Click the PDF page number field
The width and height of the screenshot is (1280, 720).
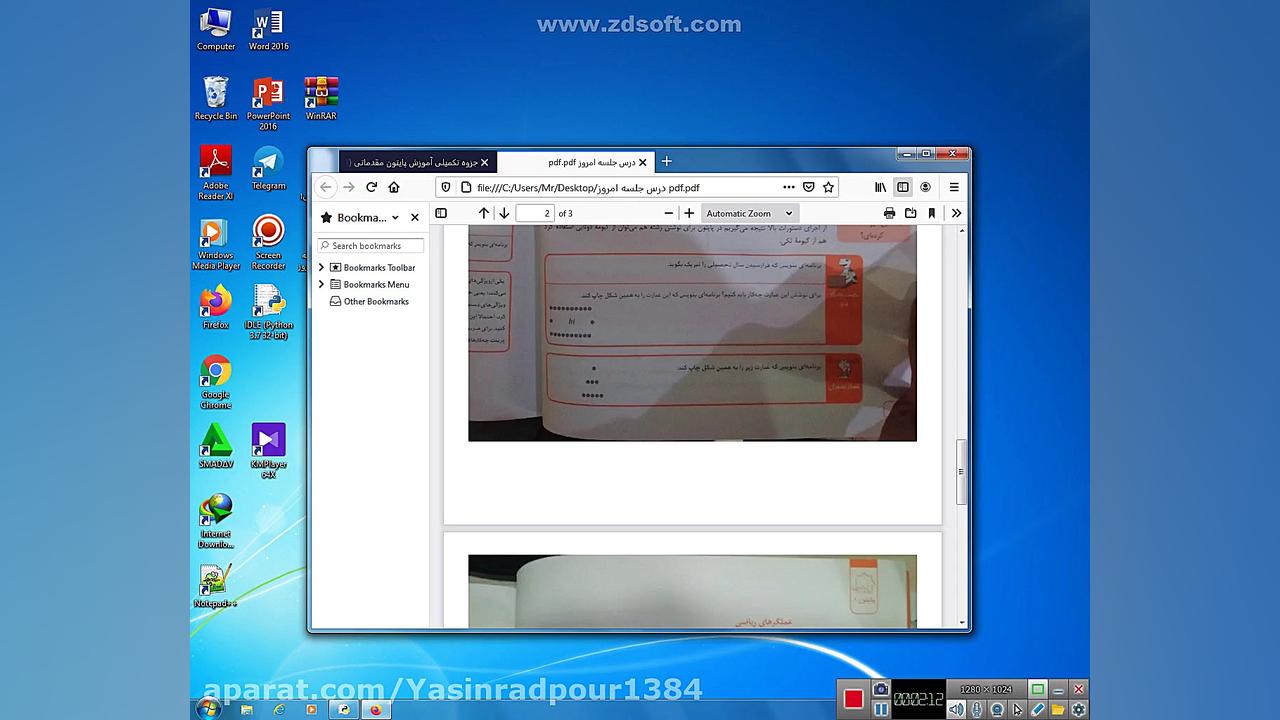pos(535,213)
